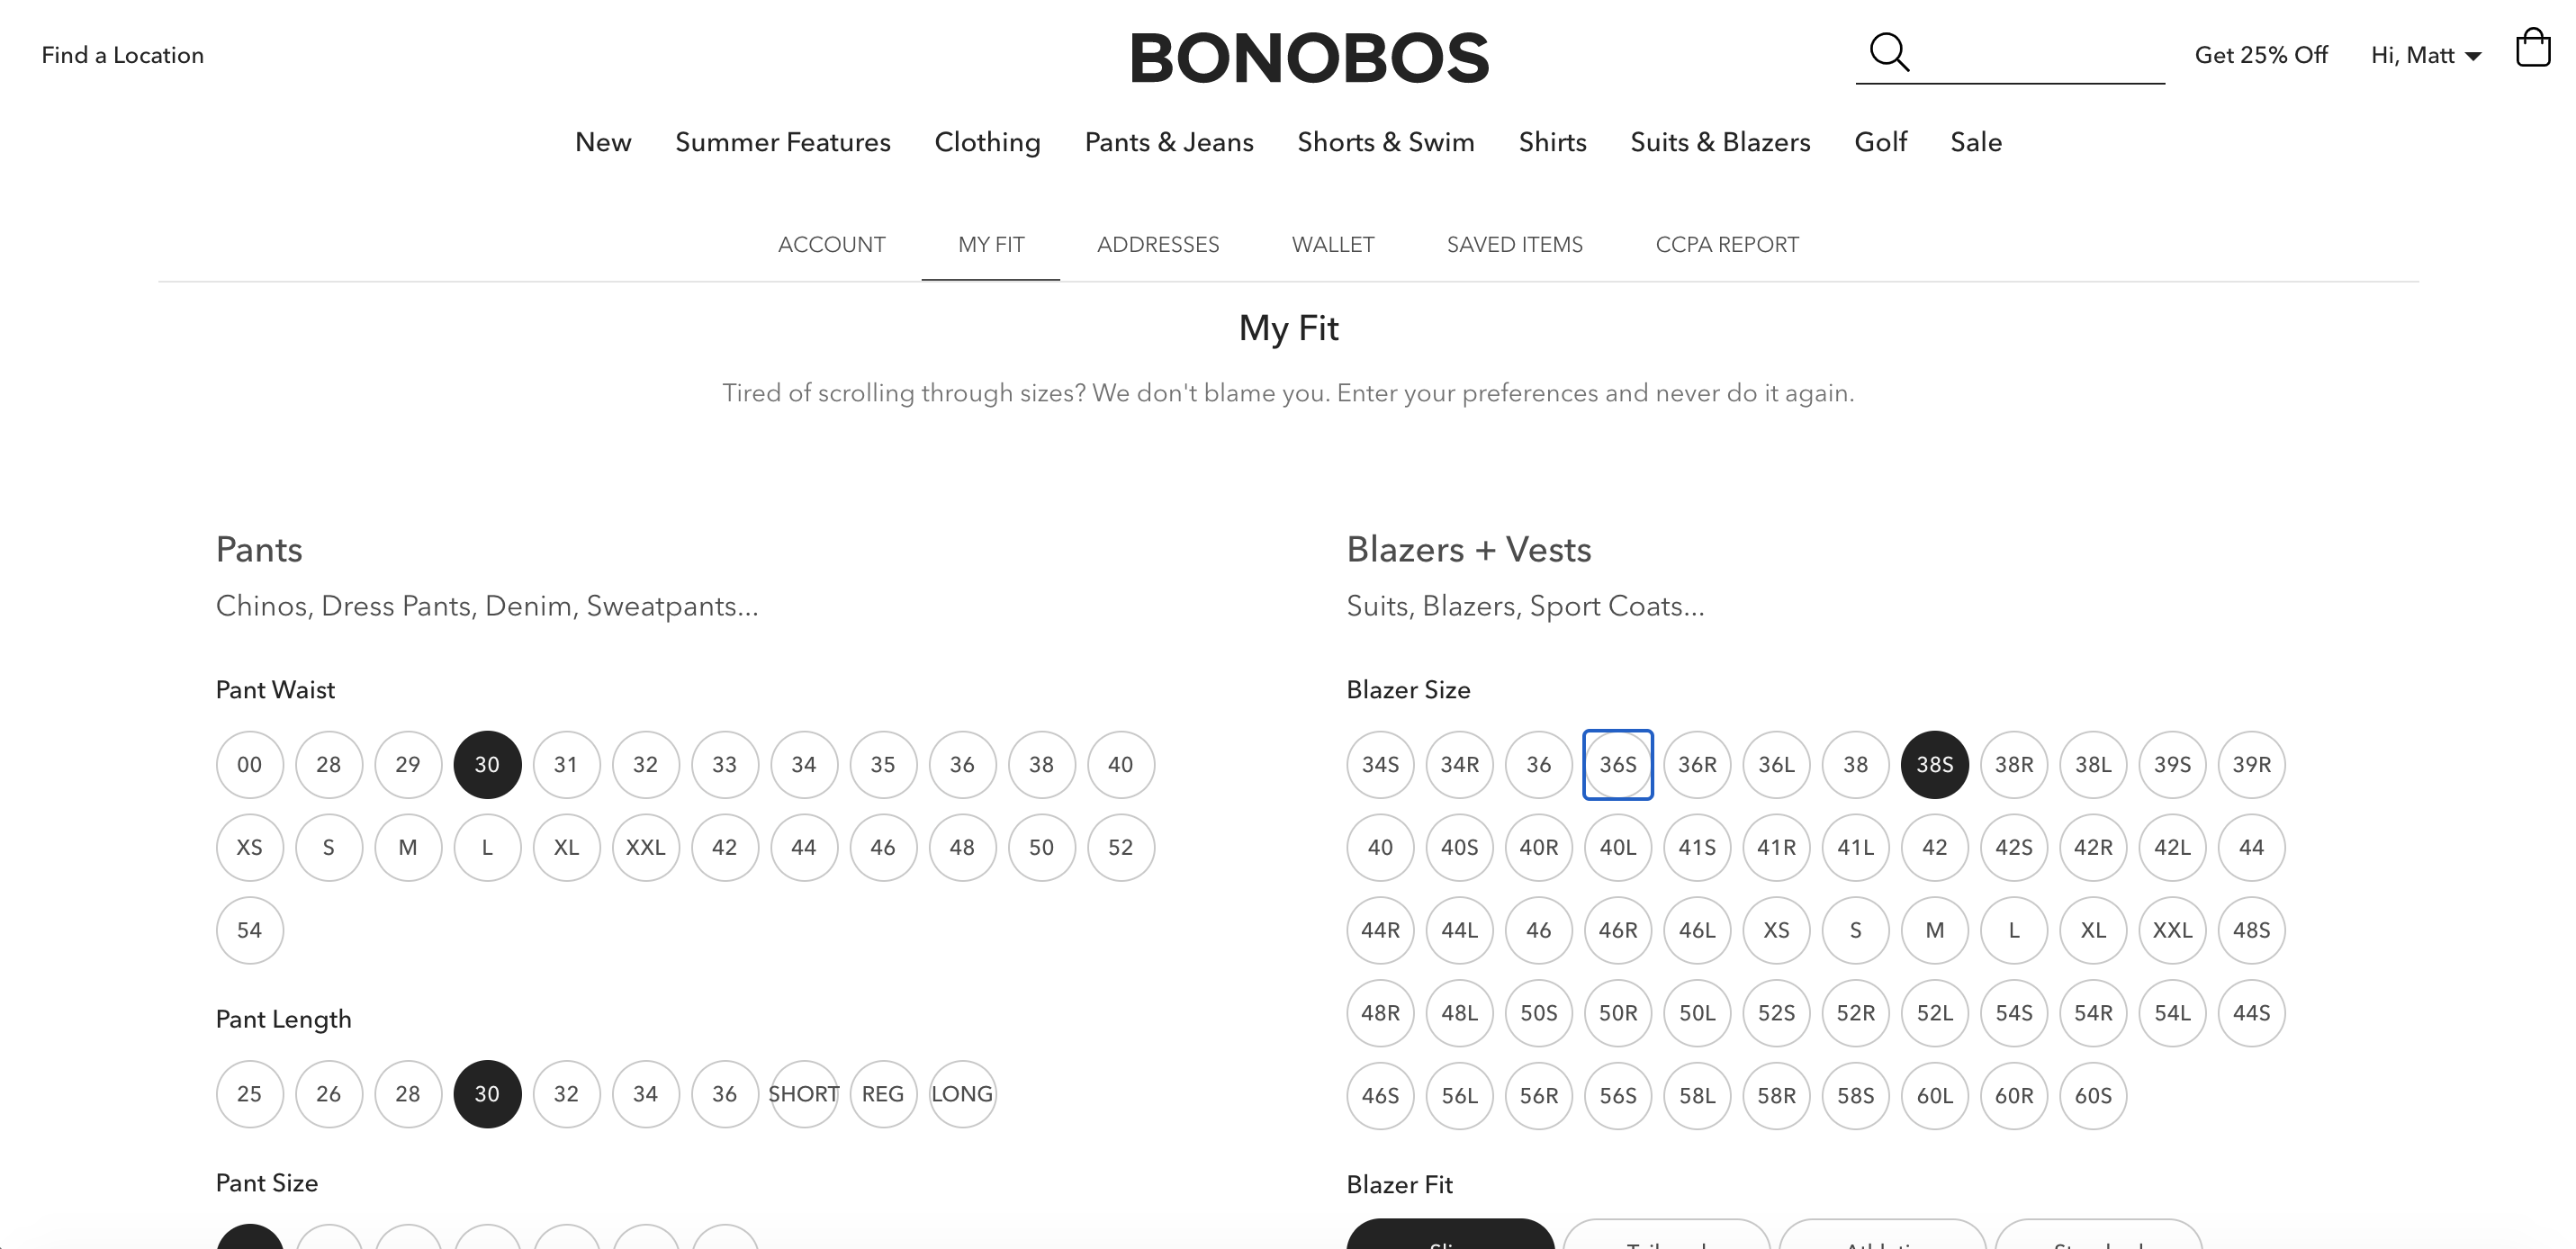2576x1249 pixels.
Task: Expand the Hi, Matt account dropdown
Action: coord(2426,55)
